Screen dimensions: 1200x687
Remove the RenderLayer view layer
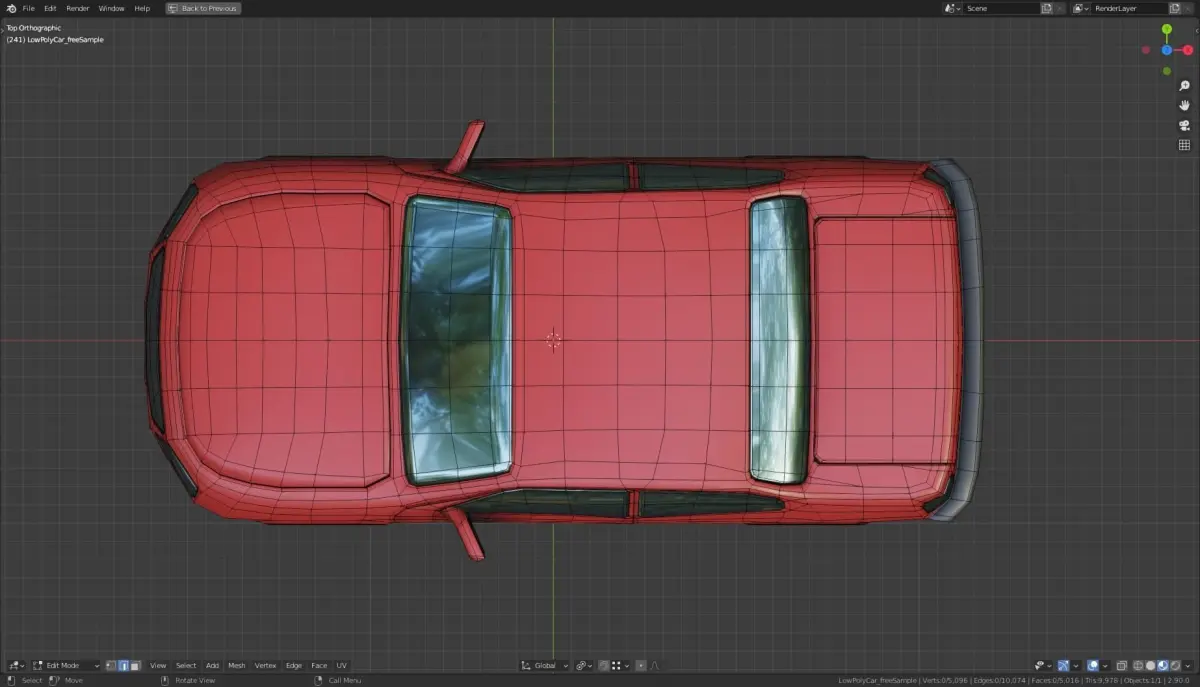click(x=1188, y=8)
